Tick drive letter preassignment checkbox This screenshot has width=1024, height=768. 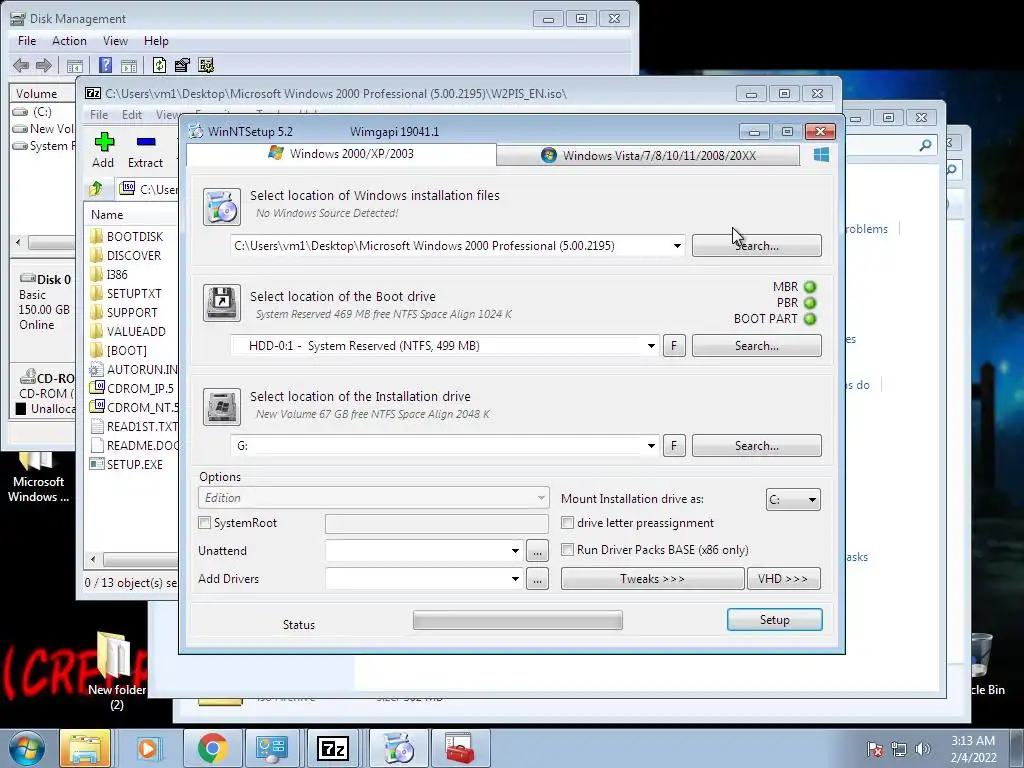[568, 522]
